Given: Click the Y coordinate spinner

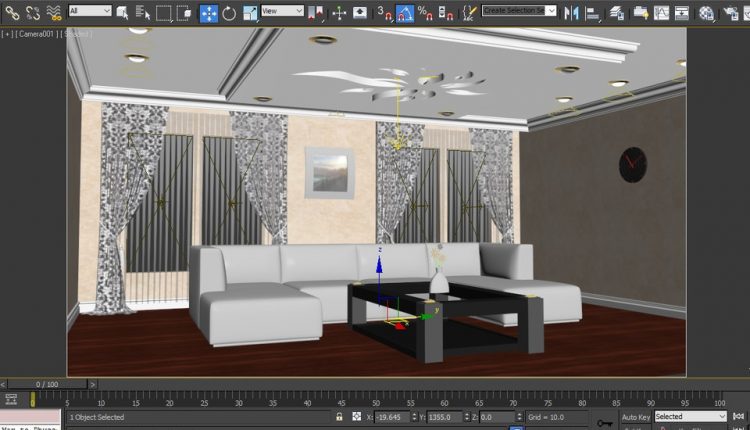Looking at the screenshot, I should coord(467,417).
